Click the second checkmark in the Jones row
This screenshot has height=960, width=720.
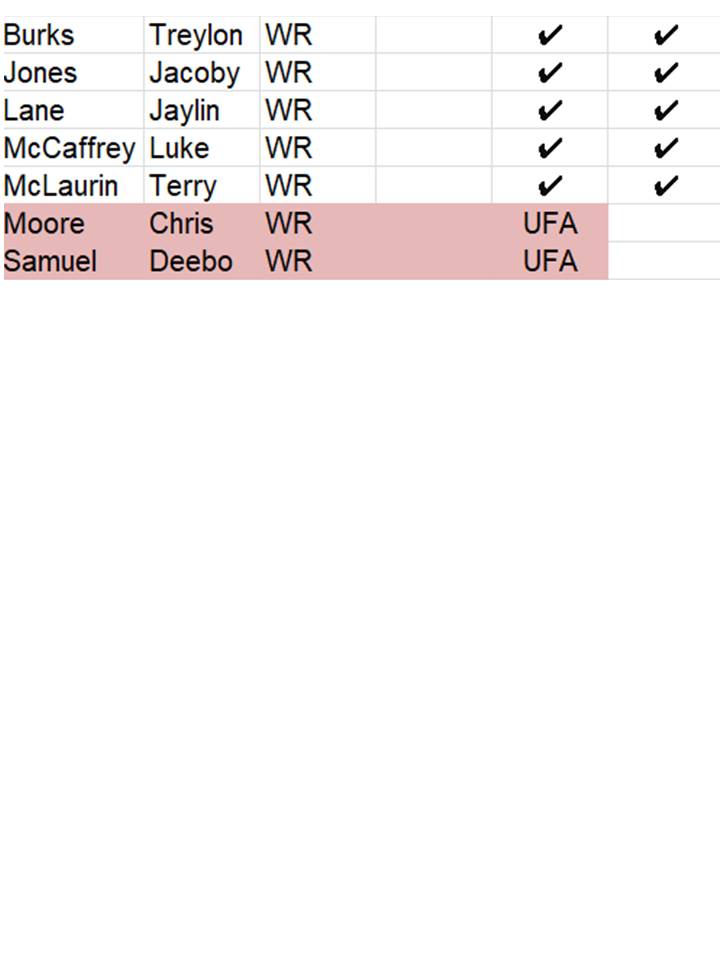click(x=665, y=73)
